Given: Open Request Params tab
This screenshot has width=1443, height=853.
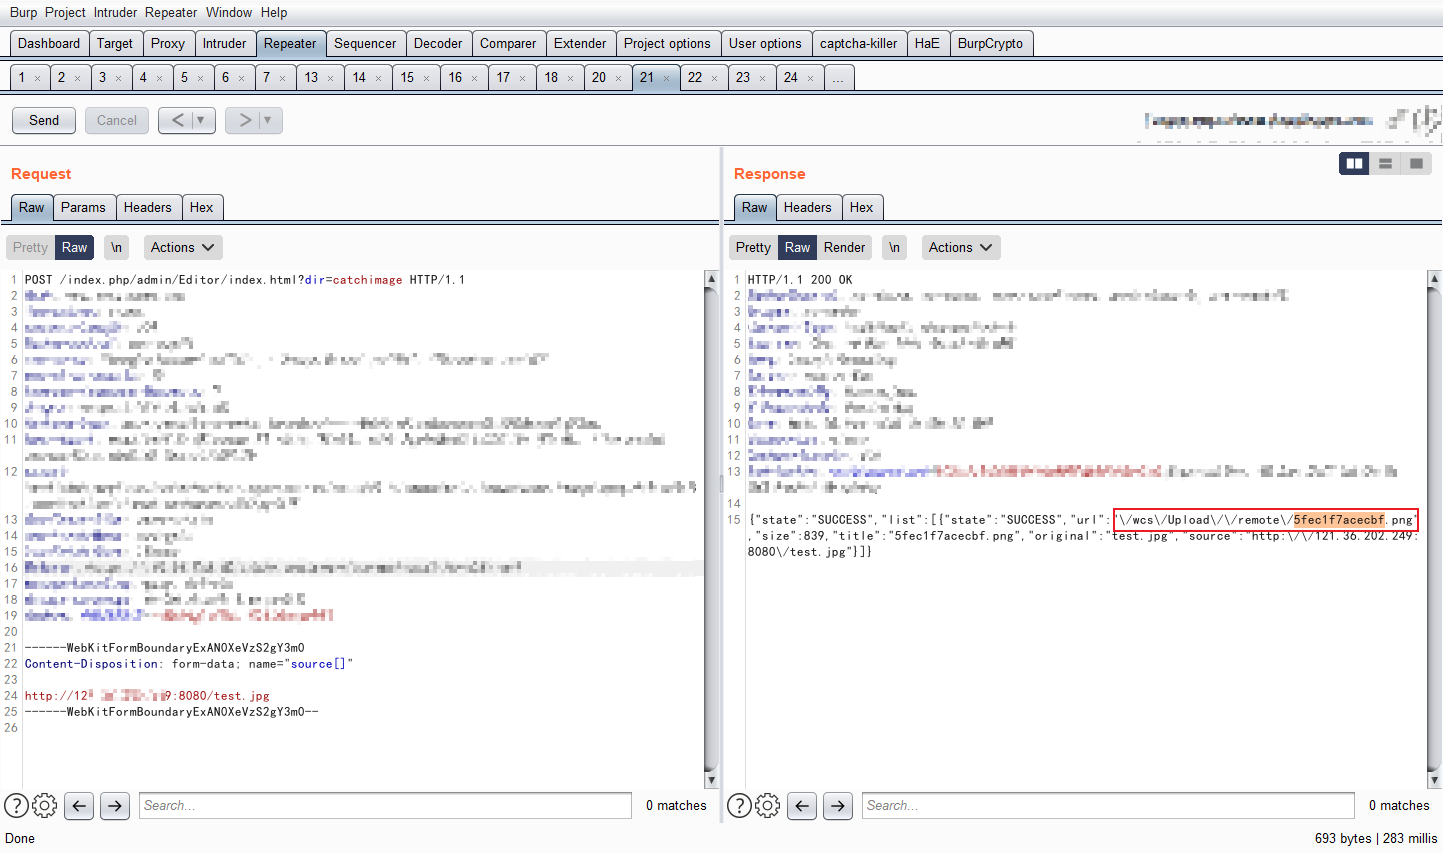Looking at the screenshot, I should point(83,207).
